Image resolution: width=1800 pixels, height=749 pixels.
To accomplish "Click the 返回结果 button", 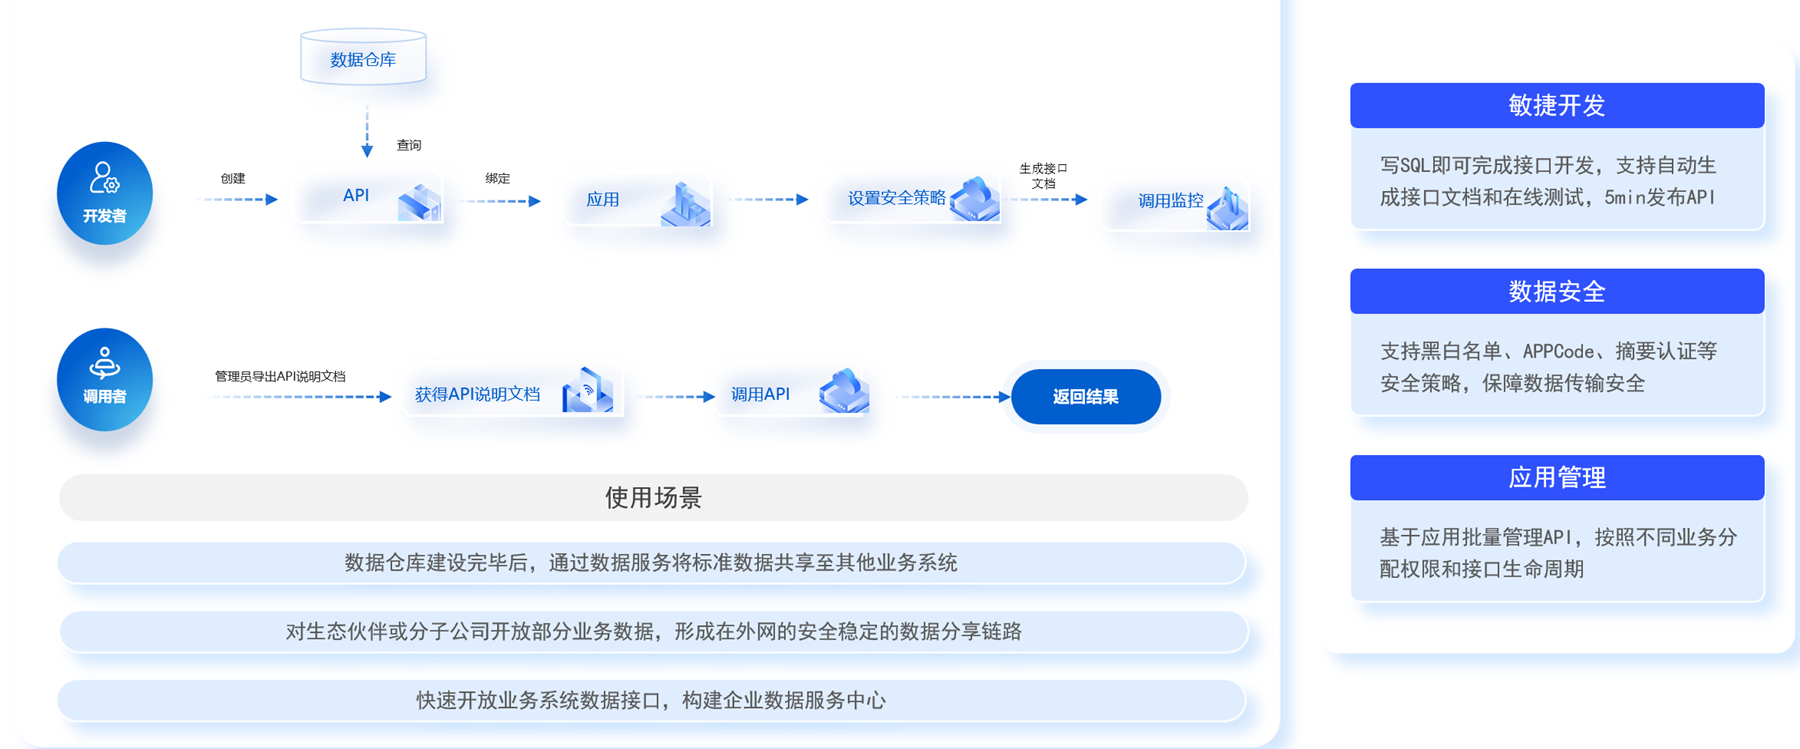I will point(1086,397).
